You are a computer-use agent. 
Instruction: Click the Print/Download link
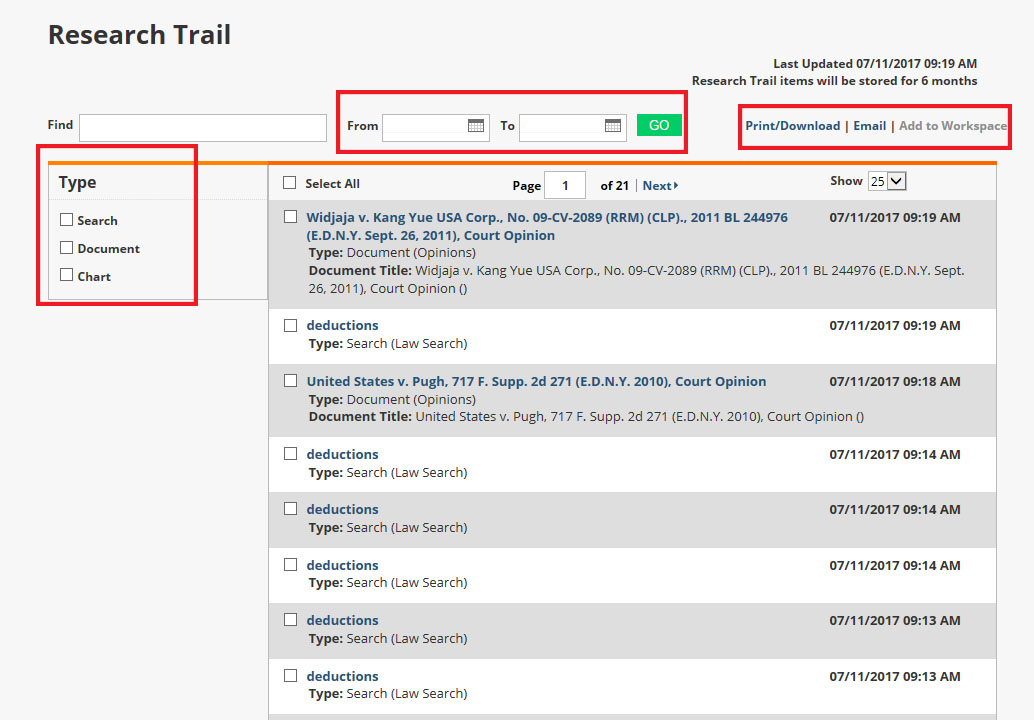(792, 126)
